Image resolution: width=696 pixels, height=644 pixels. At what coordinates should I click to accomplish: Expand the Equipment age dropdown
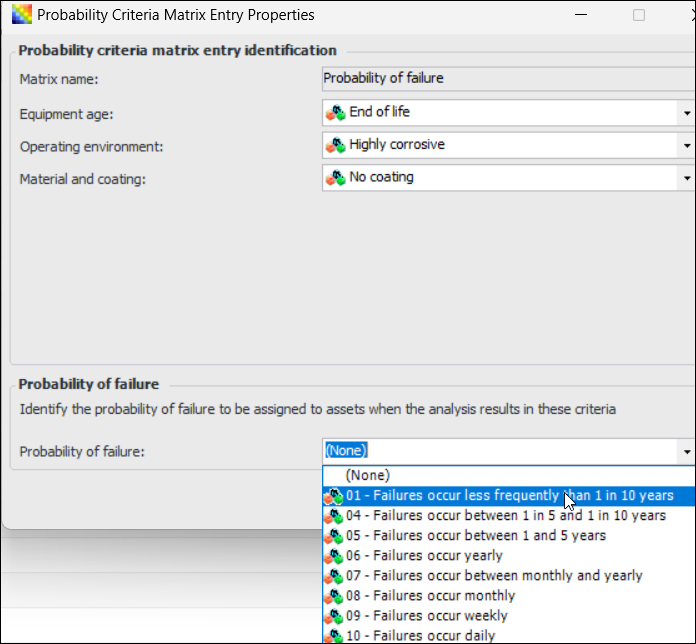click(x=687, y=112)
